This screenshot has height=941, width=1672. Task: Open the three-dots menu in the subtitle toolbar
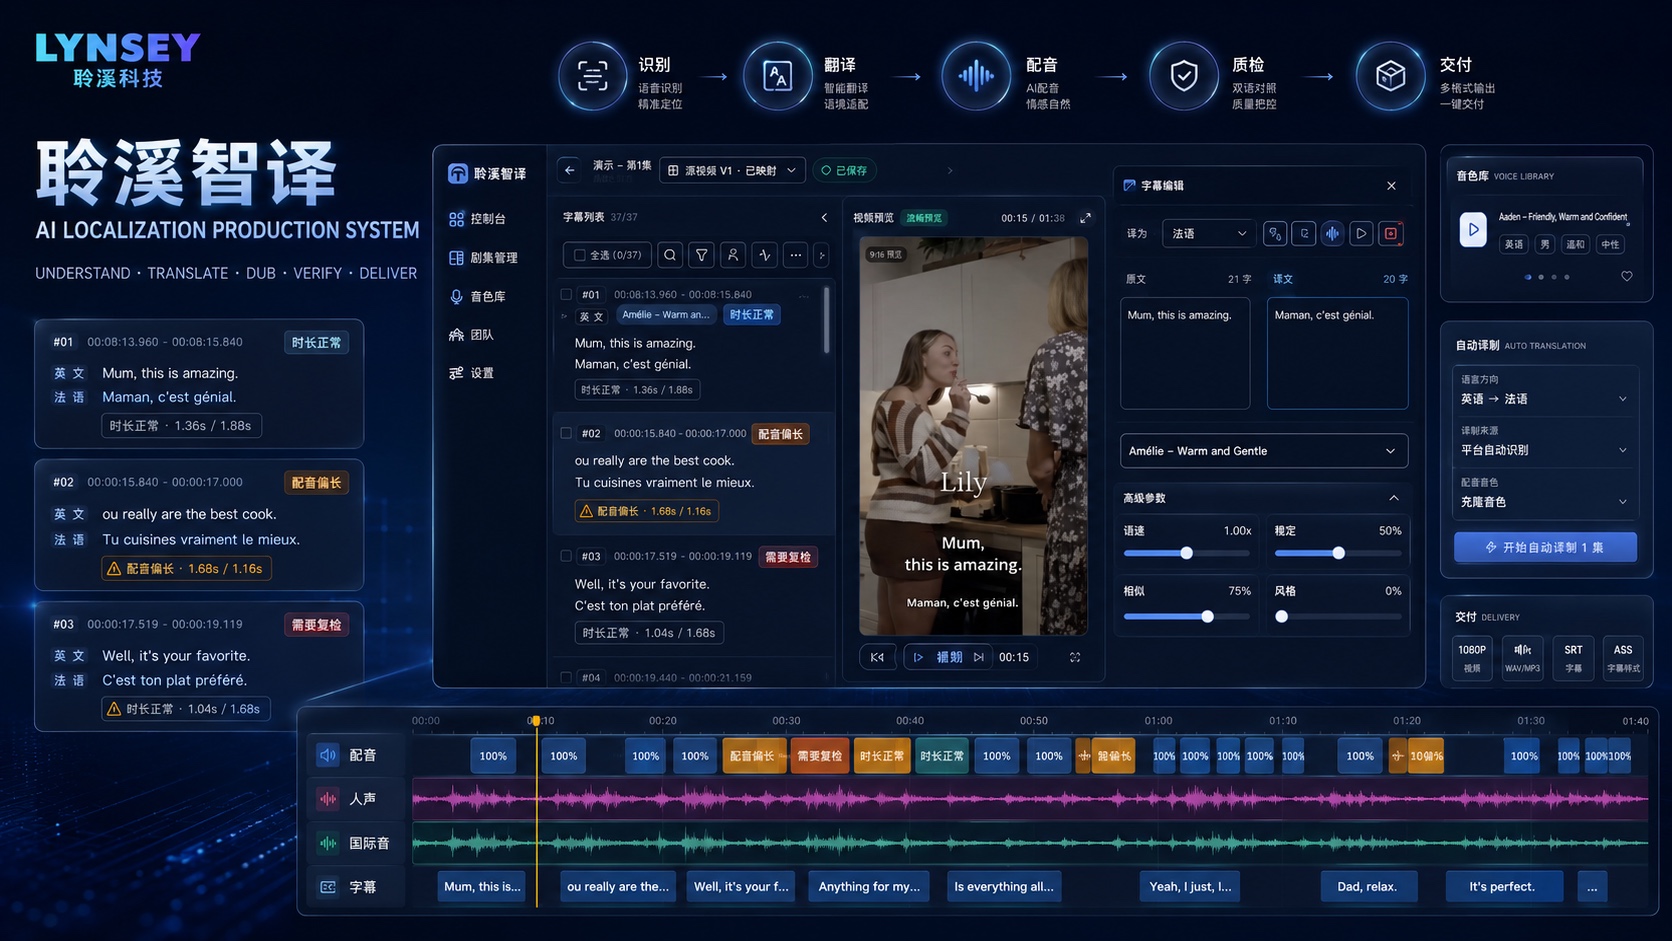click(796, 255)
